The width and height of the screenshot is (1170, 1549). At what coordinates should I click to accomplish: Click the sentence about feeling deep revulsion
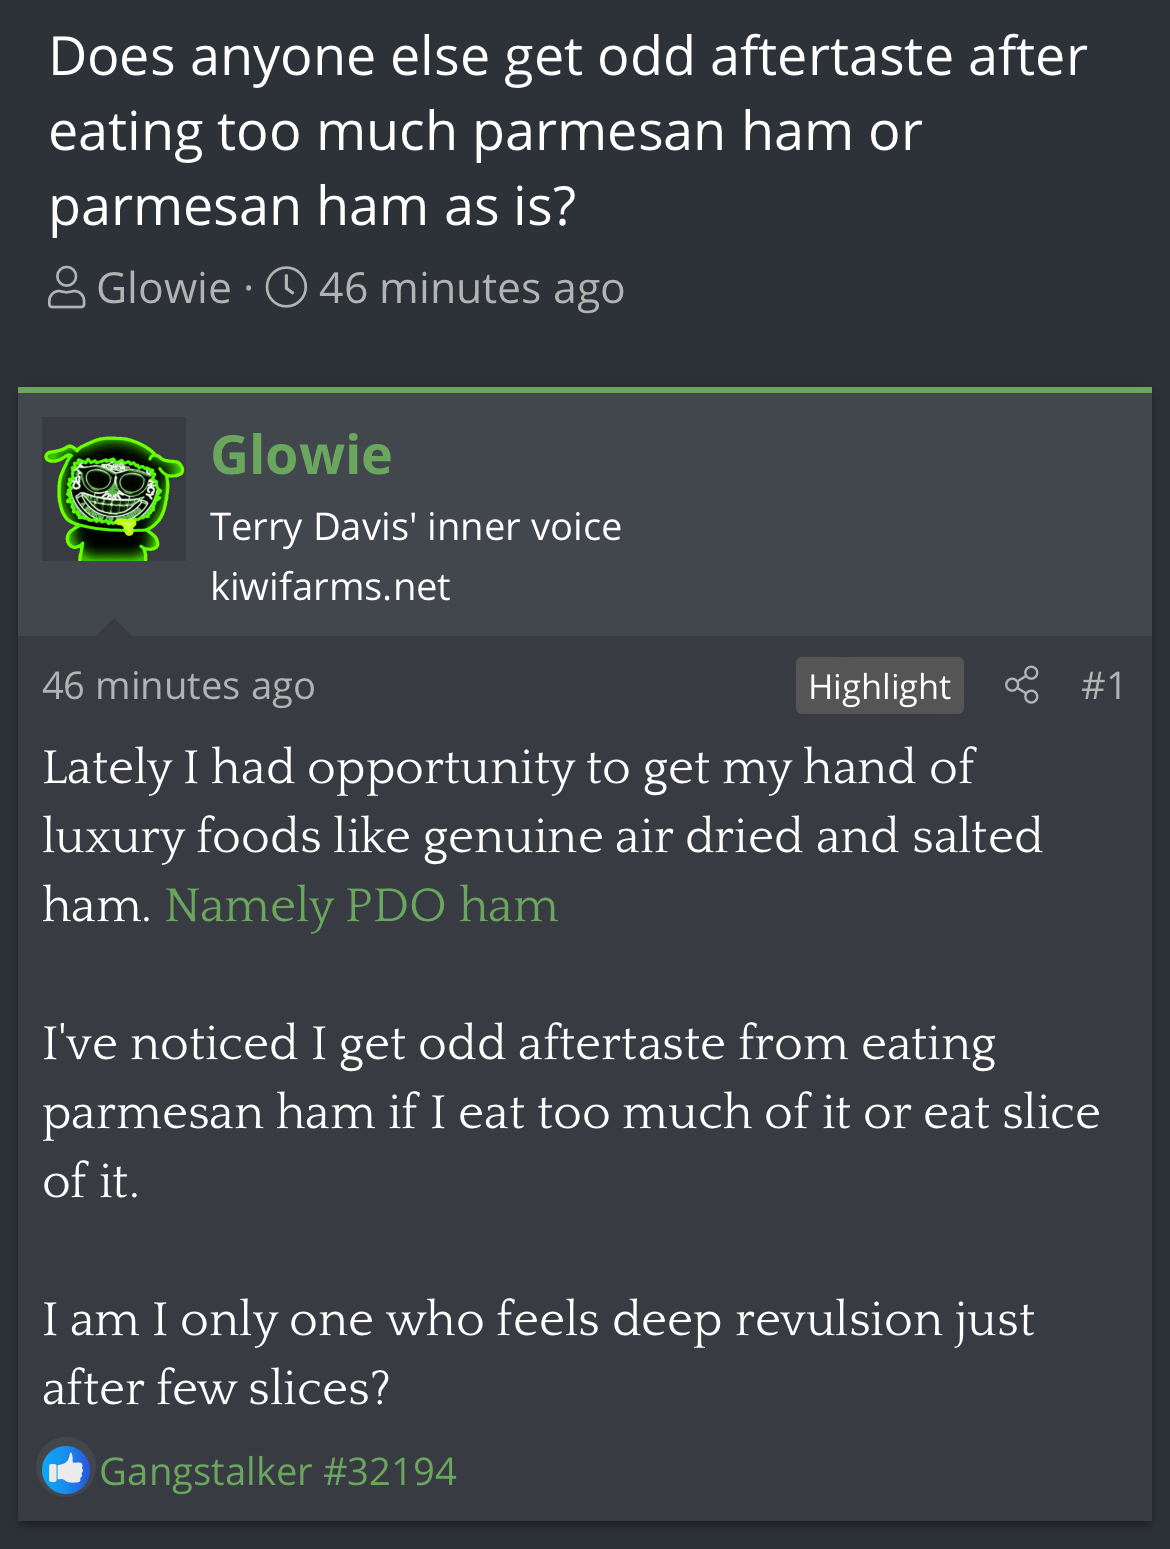pyautogui.click(x=537, y=1352)
